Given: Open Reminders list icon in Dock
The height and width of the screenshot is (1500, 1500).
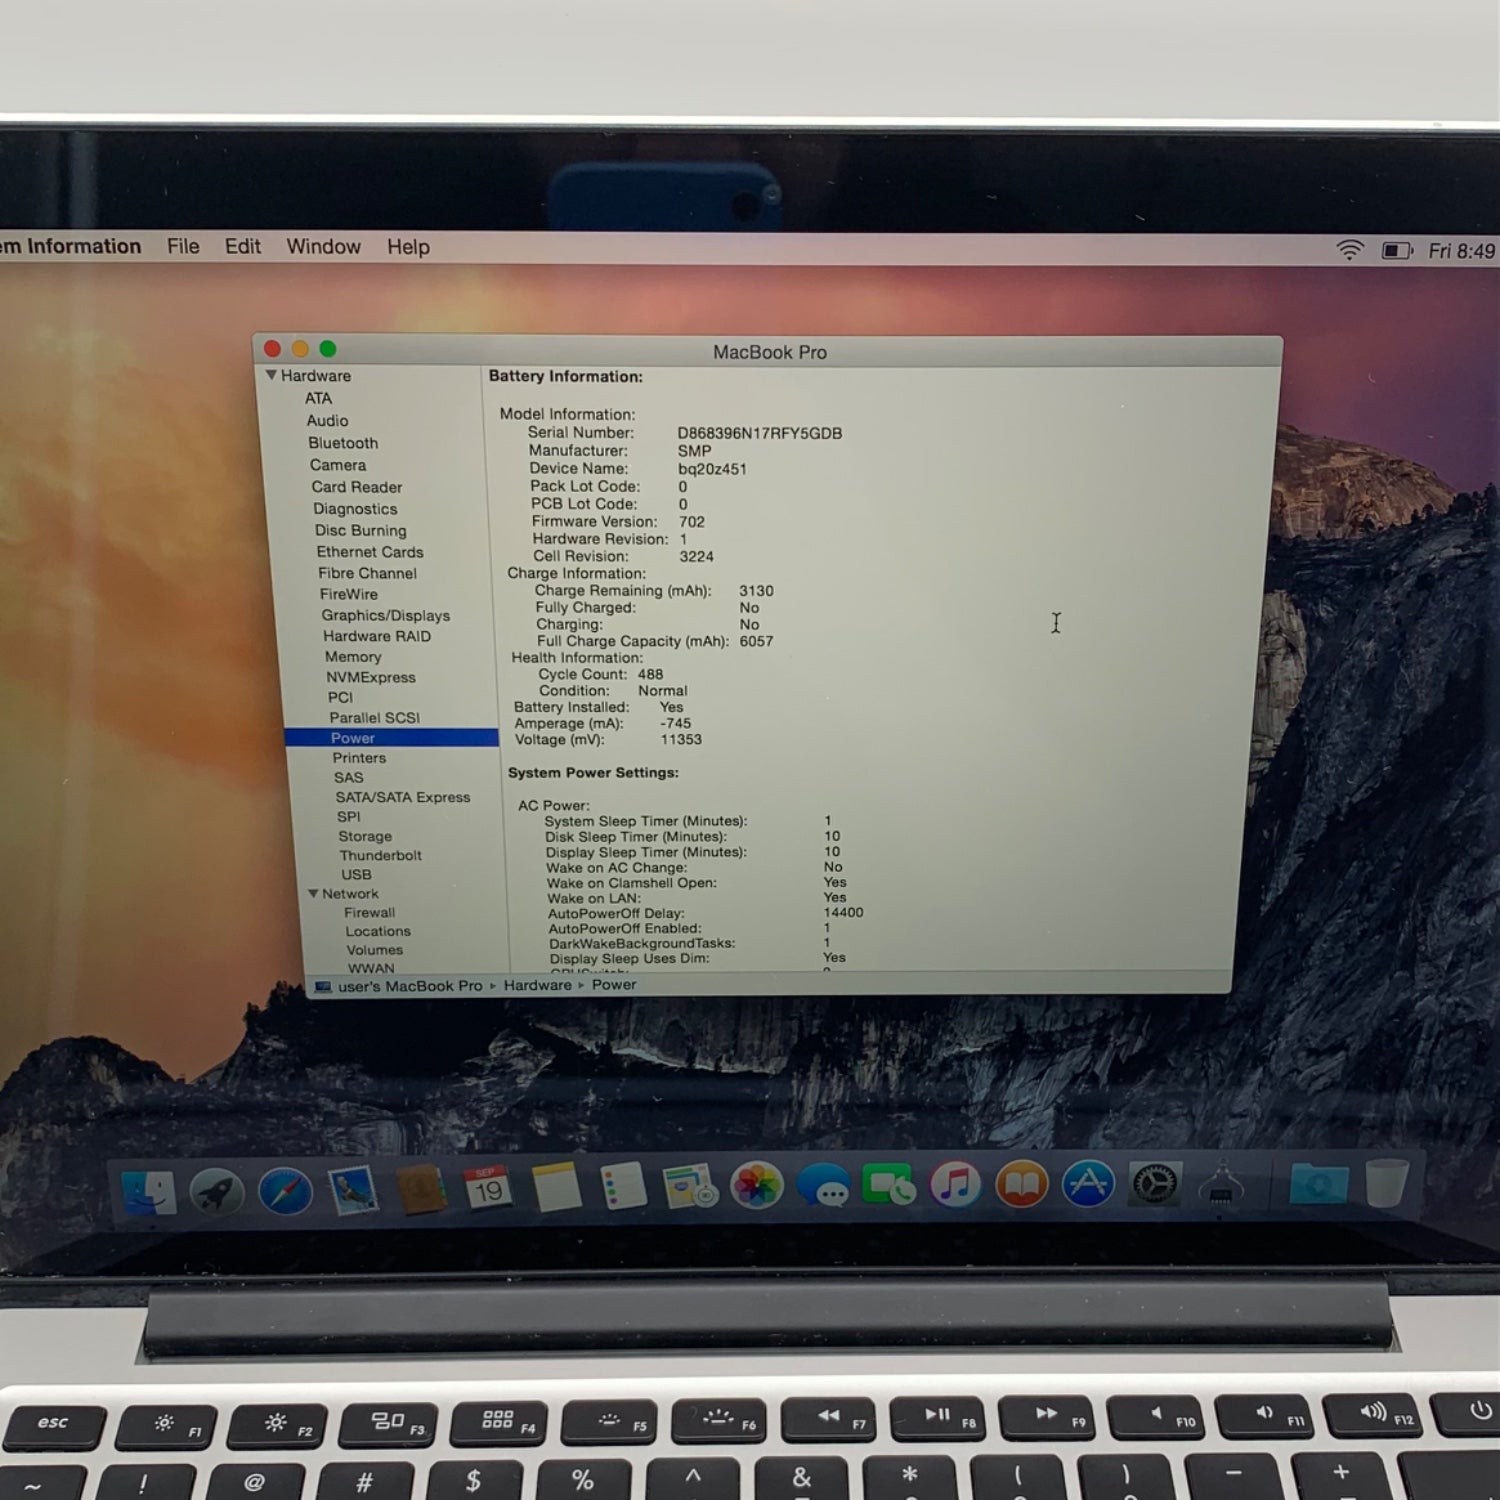Looking at the screenshot, I should (x=623, y=1188).
